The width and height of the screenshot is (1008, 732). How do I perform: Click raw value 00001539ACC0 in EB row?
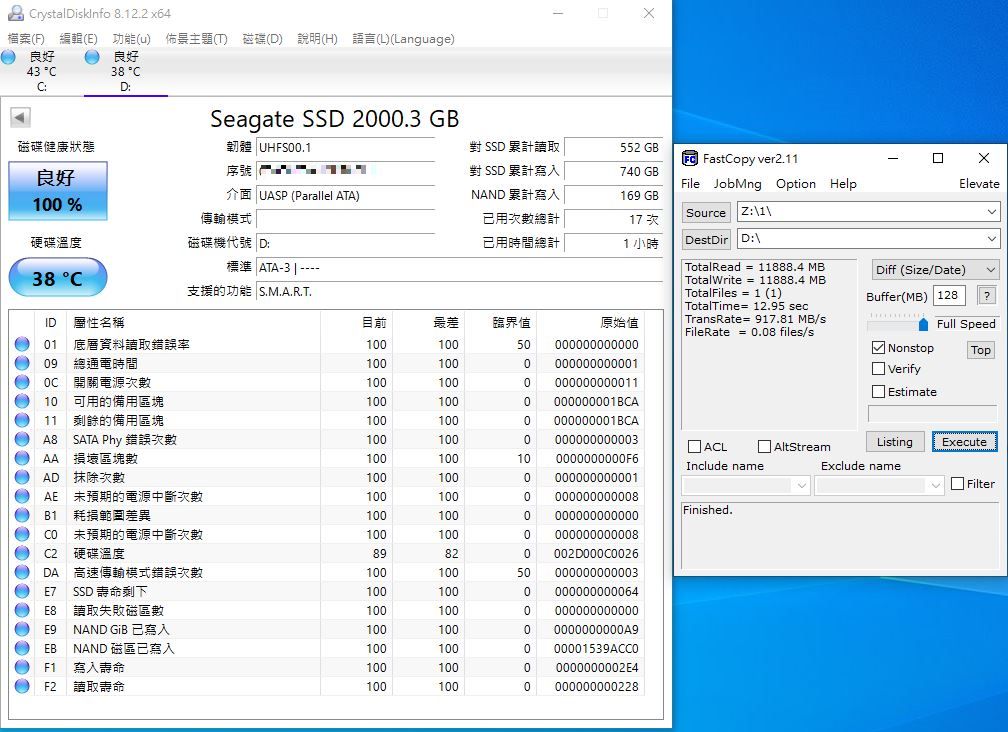point(596,648)
